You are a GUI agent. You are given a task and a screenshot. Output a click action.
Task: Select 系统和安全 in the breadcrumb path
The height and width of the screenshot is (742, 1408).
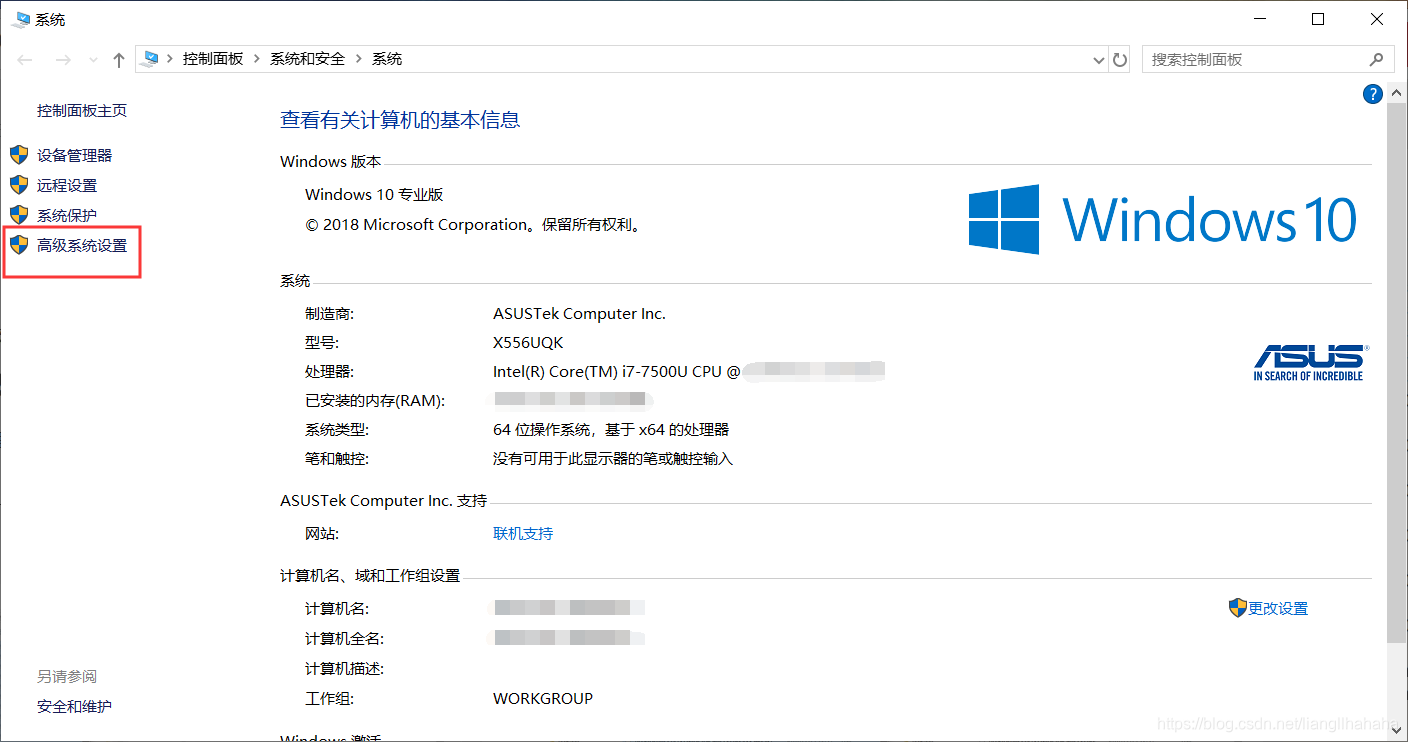(x=307, y=59)
